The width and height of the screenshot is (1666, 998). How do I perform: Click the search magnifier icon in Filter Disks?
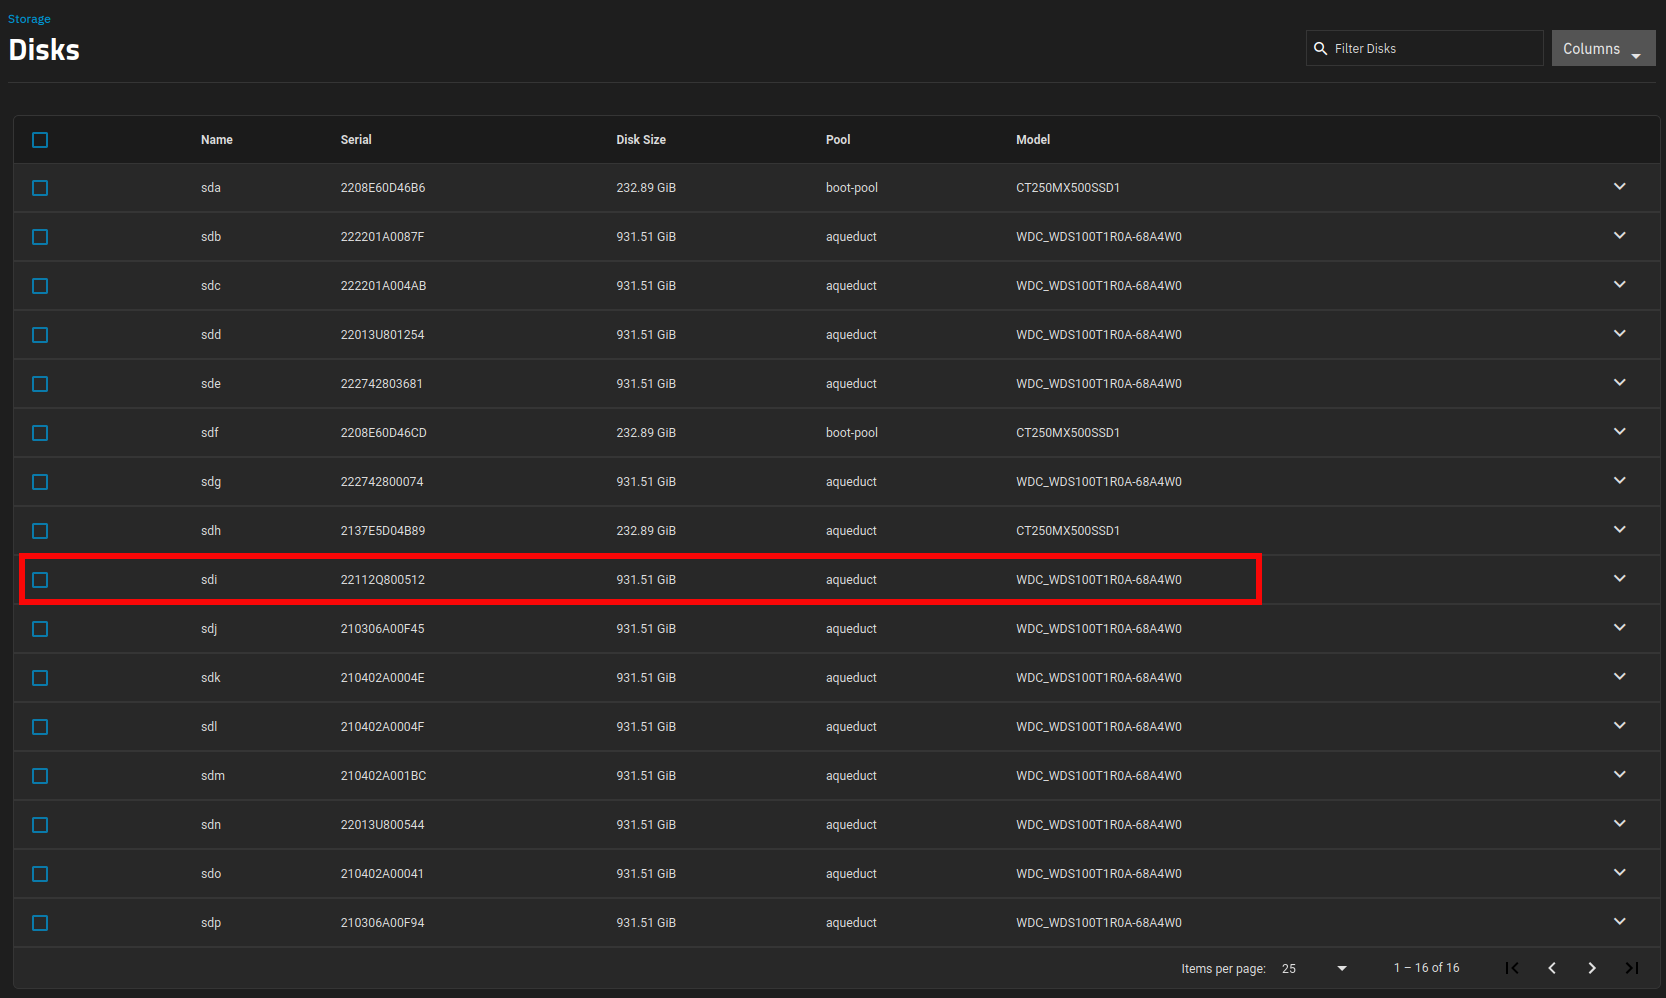point(1320,48)
